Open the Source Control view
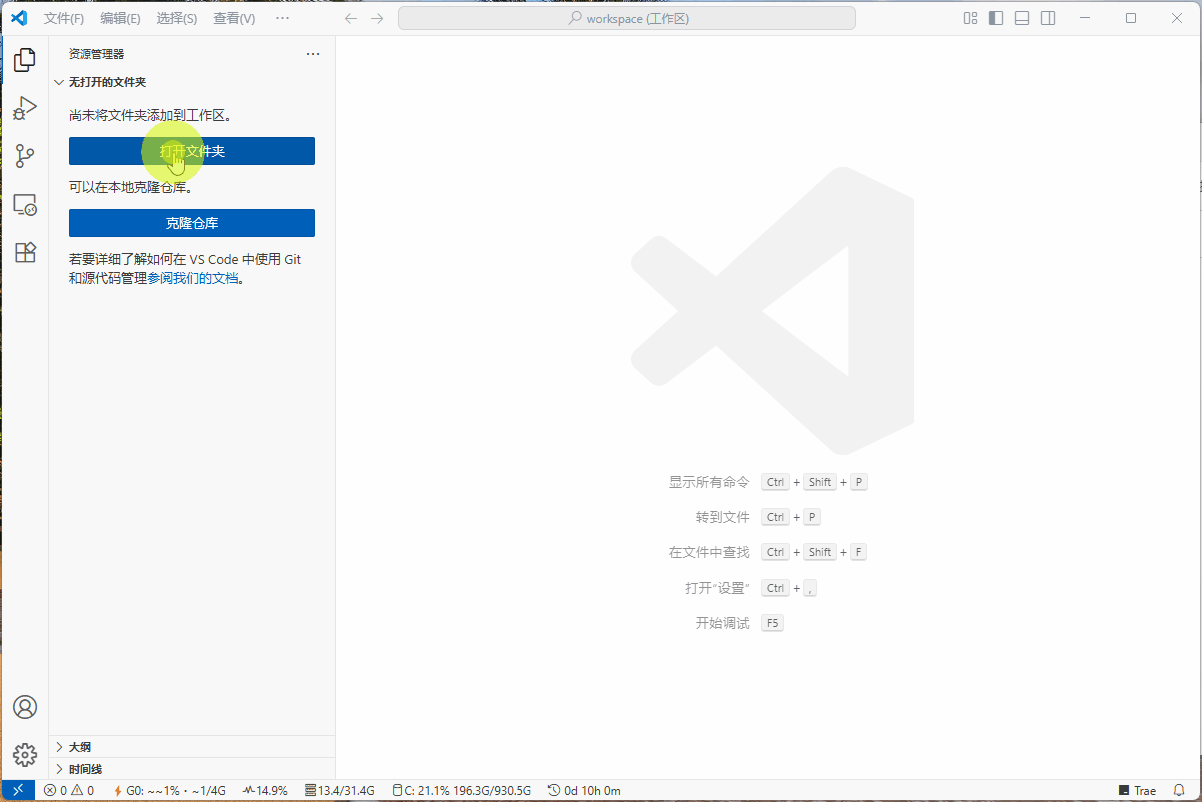Image resolution: width=1202 pixels, height=802 pixels. [x=25, y=156]
